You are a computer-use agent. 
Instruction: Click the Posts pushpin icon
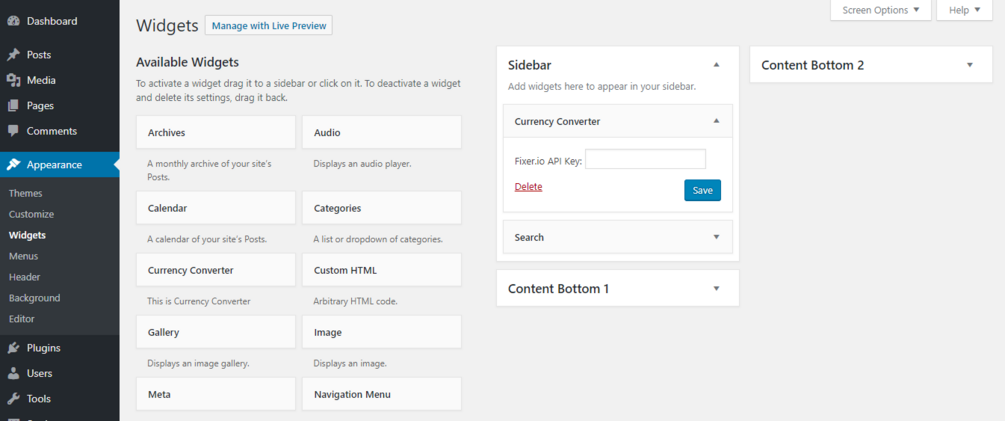13,55
